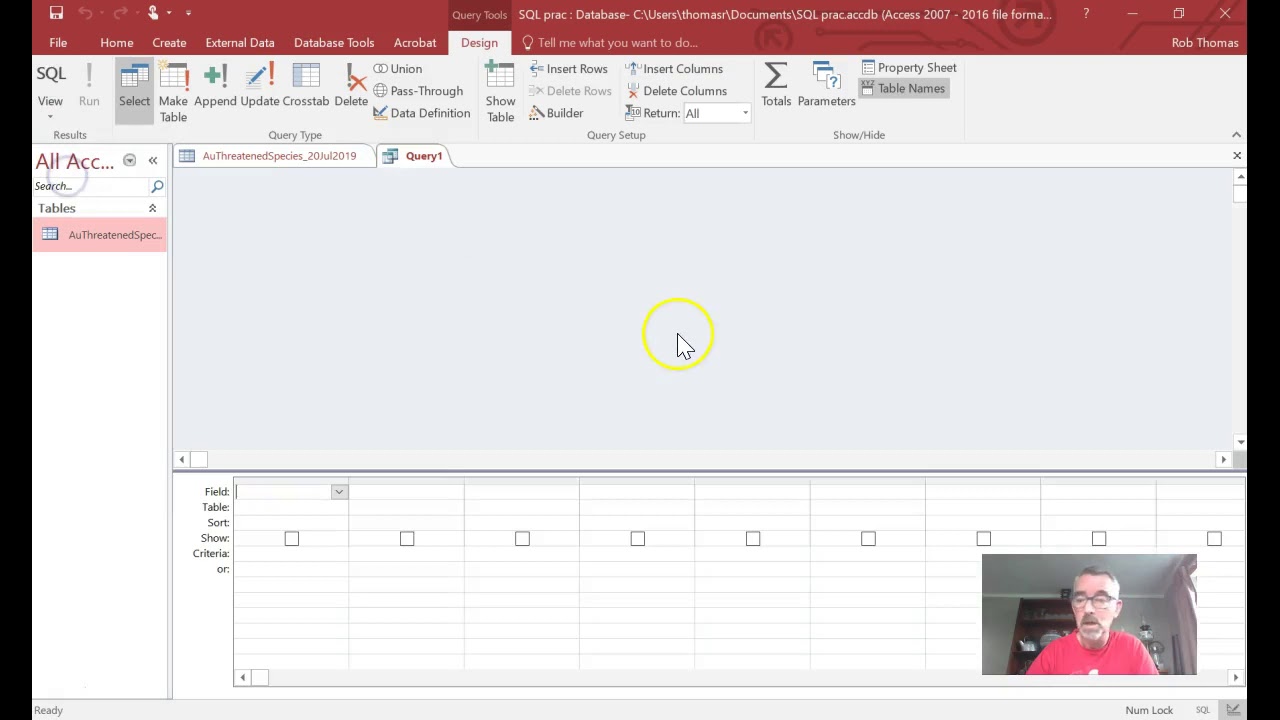This screenshot has width=1280, height=720.
Task: Check Show box in first grid column
Action: (291, 539)
